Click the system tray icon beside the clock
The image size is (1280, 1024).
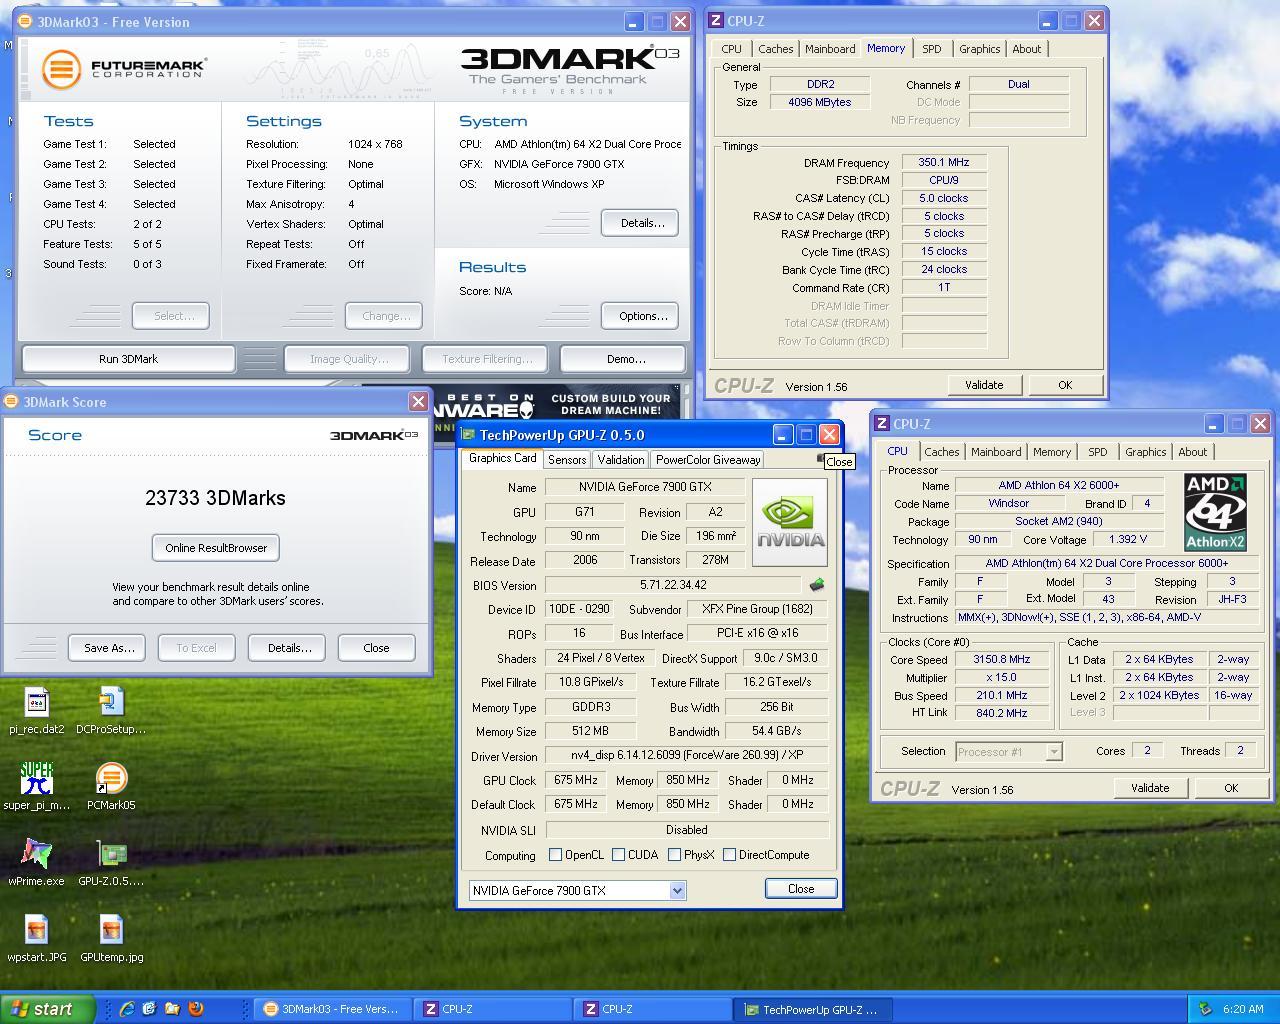[x=1205, y=1009]
